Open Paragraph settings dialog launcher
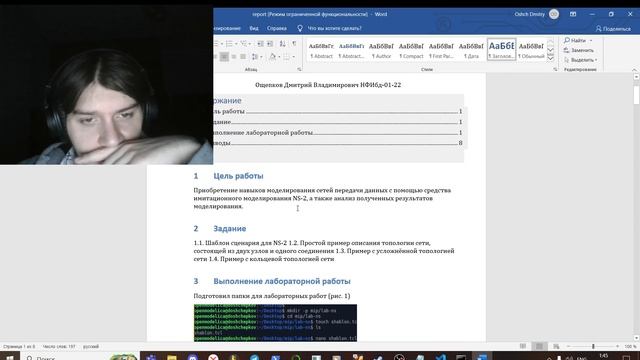640x360 pixels. pyautogui.click(x=299, y=69)
